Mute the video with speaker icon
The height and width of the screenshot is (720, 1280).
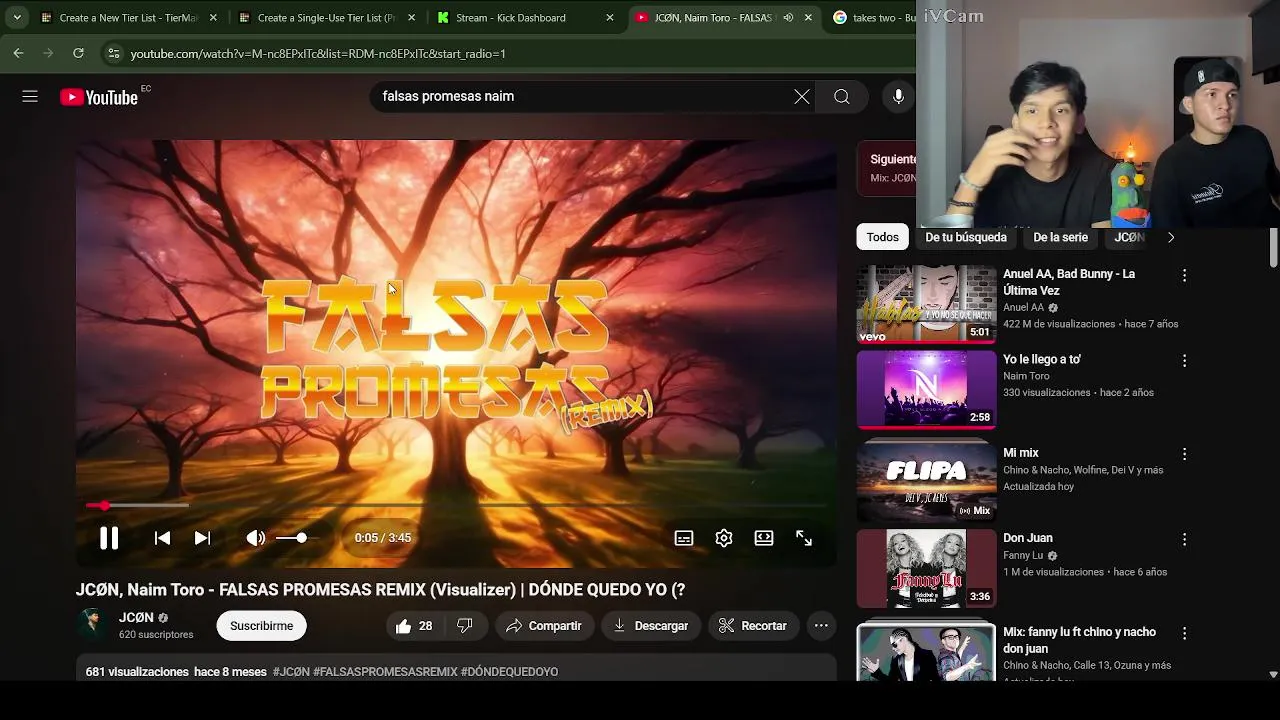tap(256, 538)
